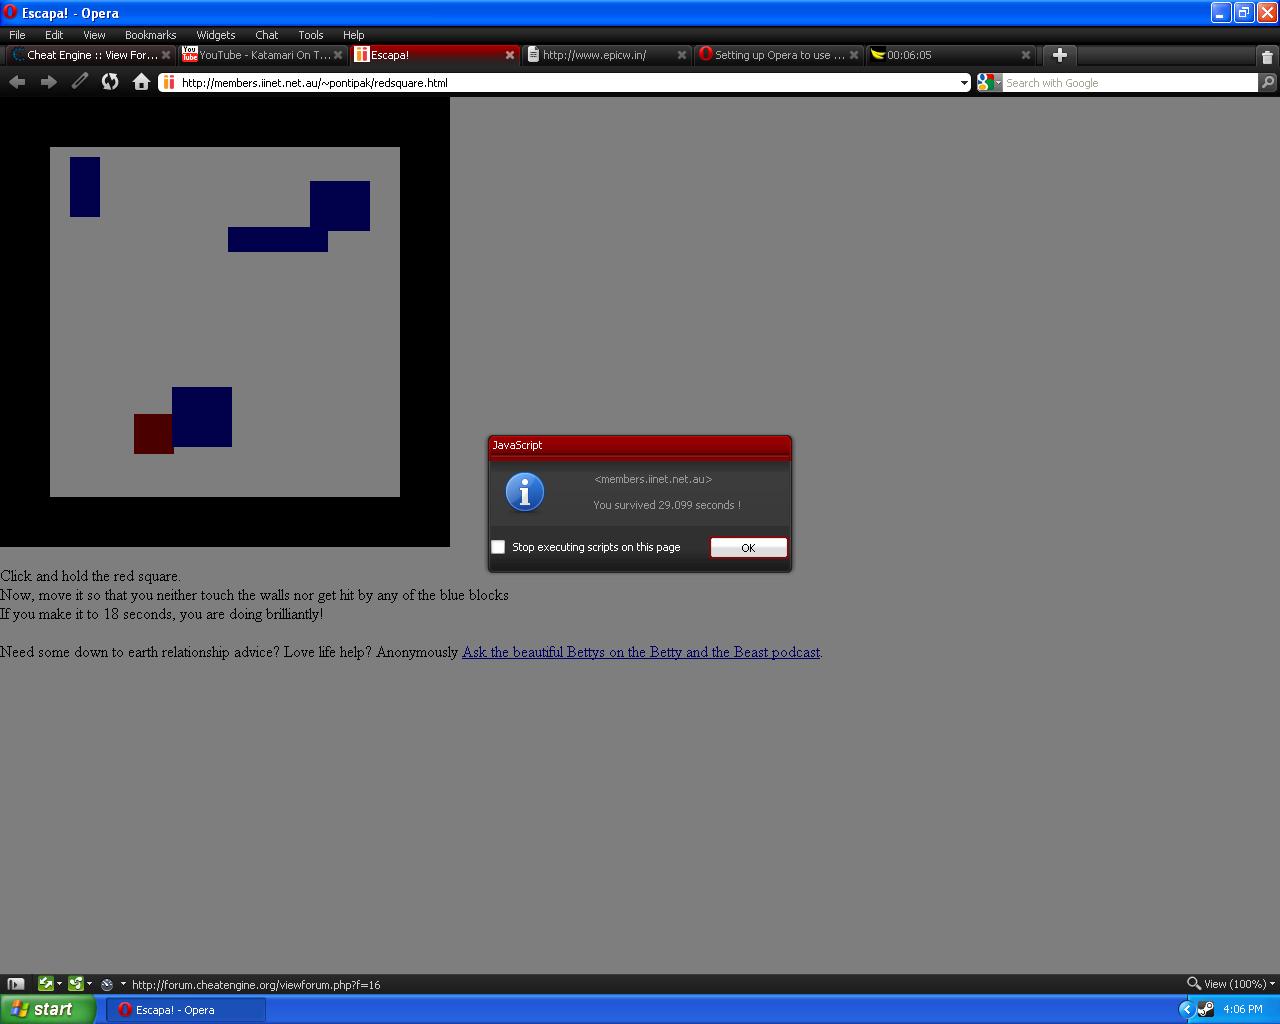Click the Windows Start button
The height and width of the screenshot is (1024, 1280).
45,1009
